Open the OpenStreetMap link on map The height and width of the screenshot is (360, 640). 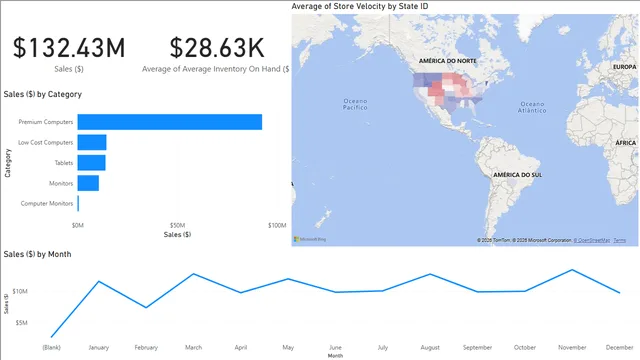tap(592, 240)
